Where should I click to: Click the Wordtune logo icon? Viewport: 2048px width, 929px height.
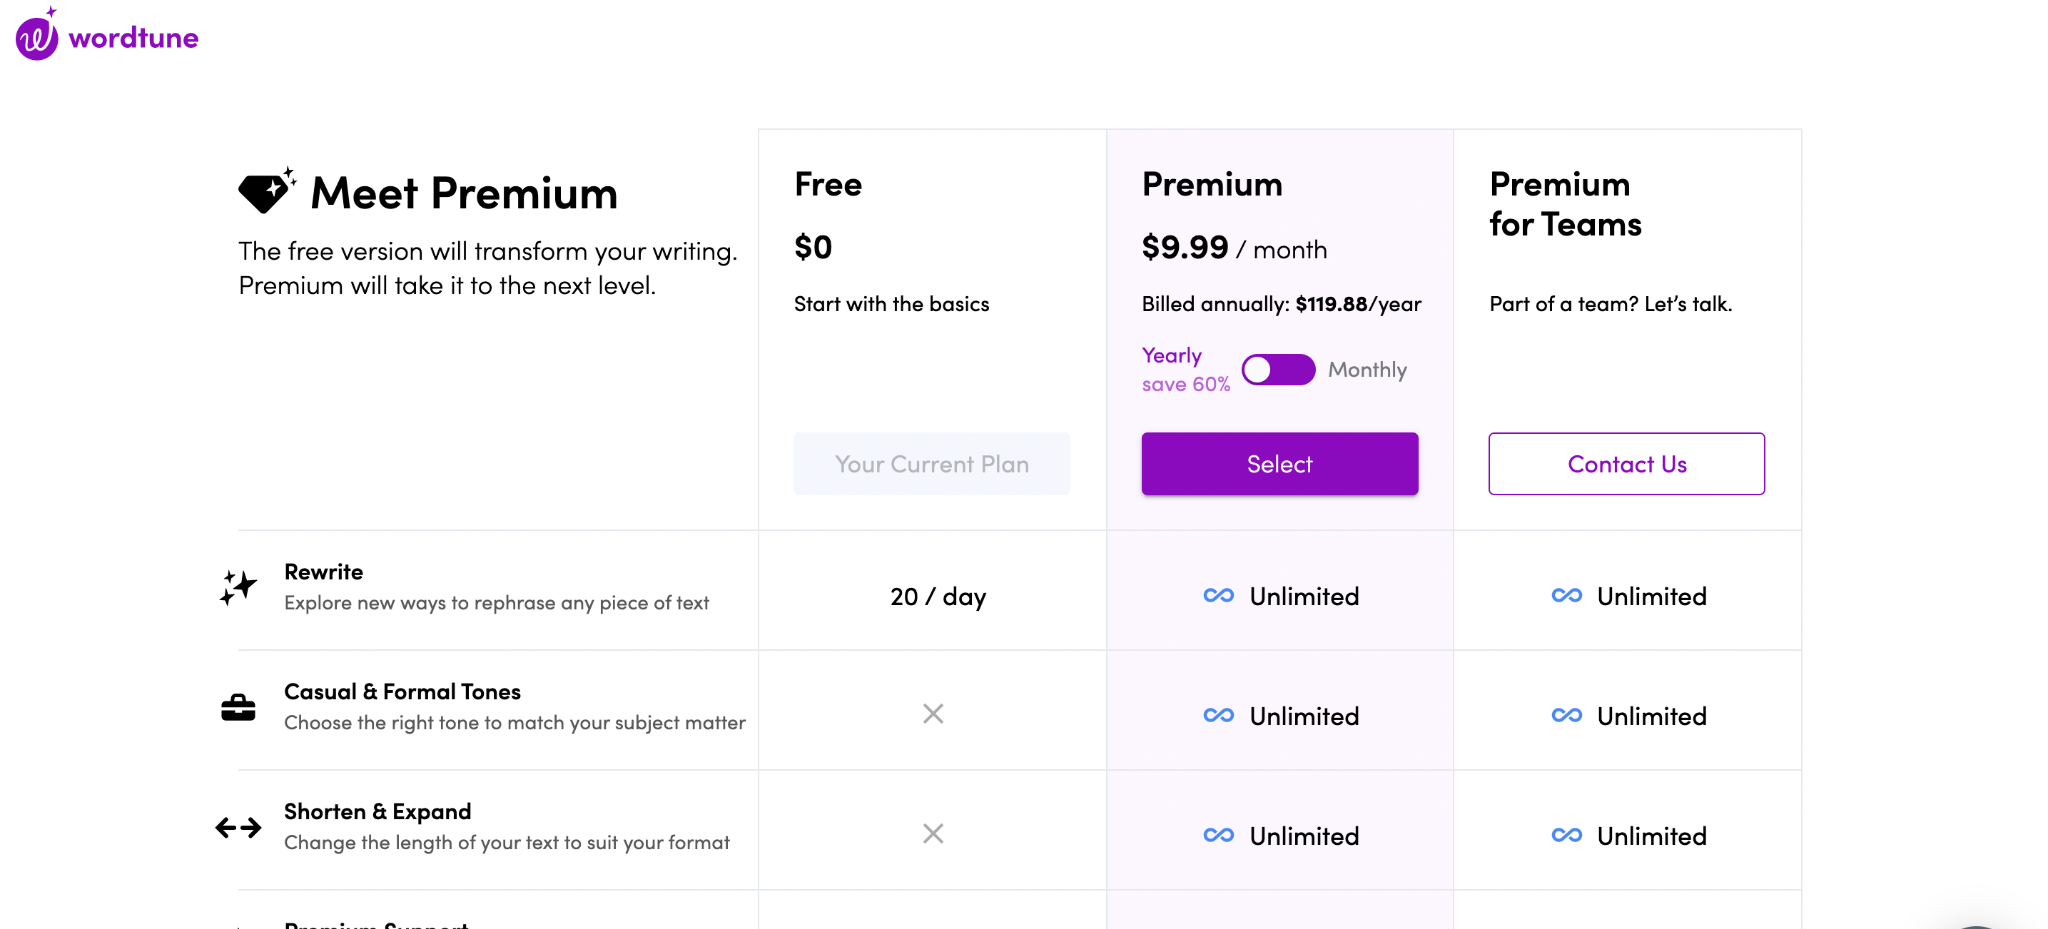37,36
